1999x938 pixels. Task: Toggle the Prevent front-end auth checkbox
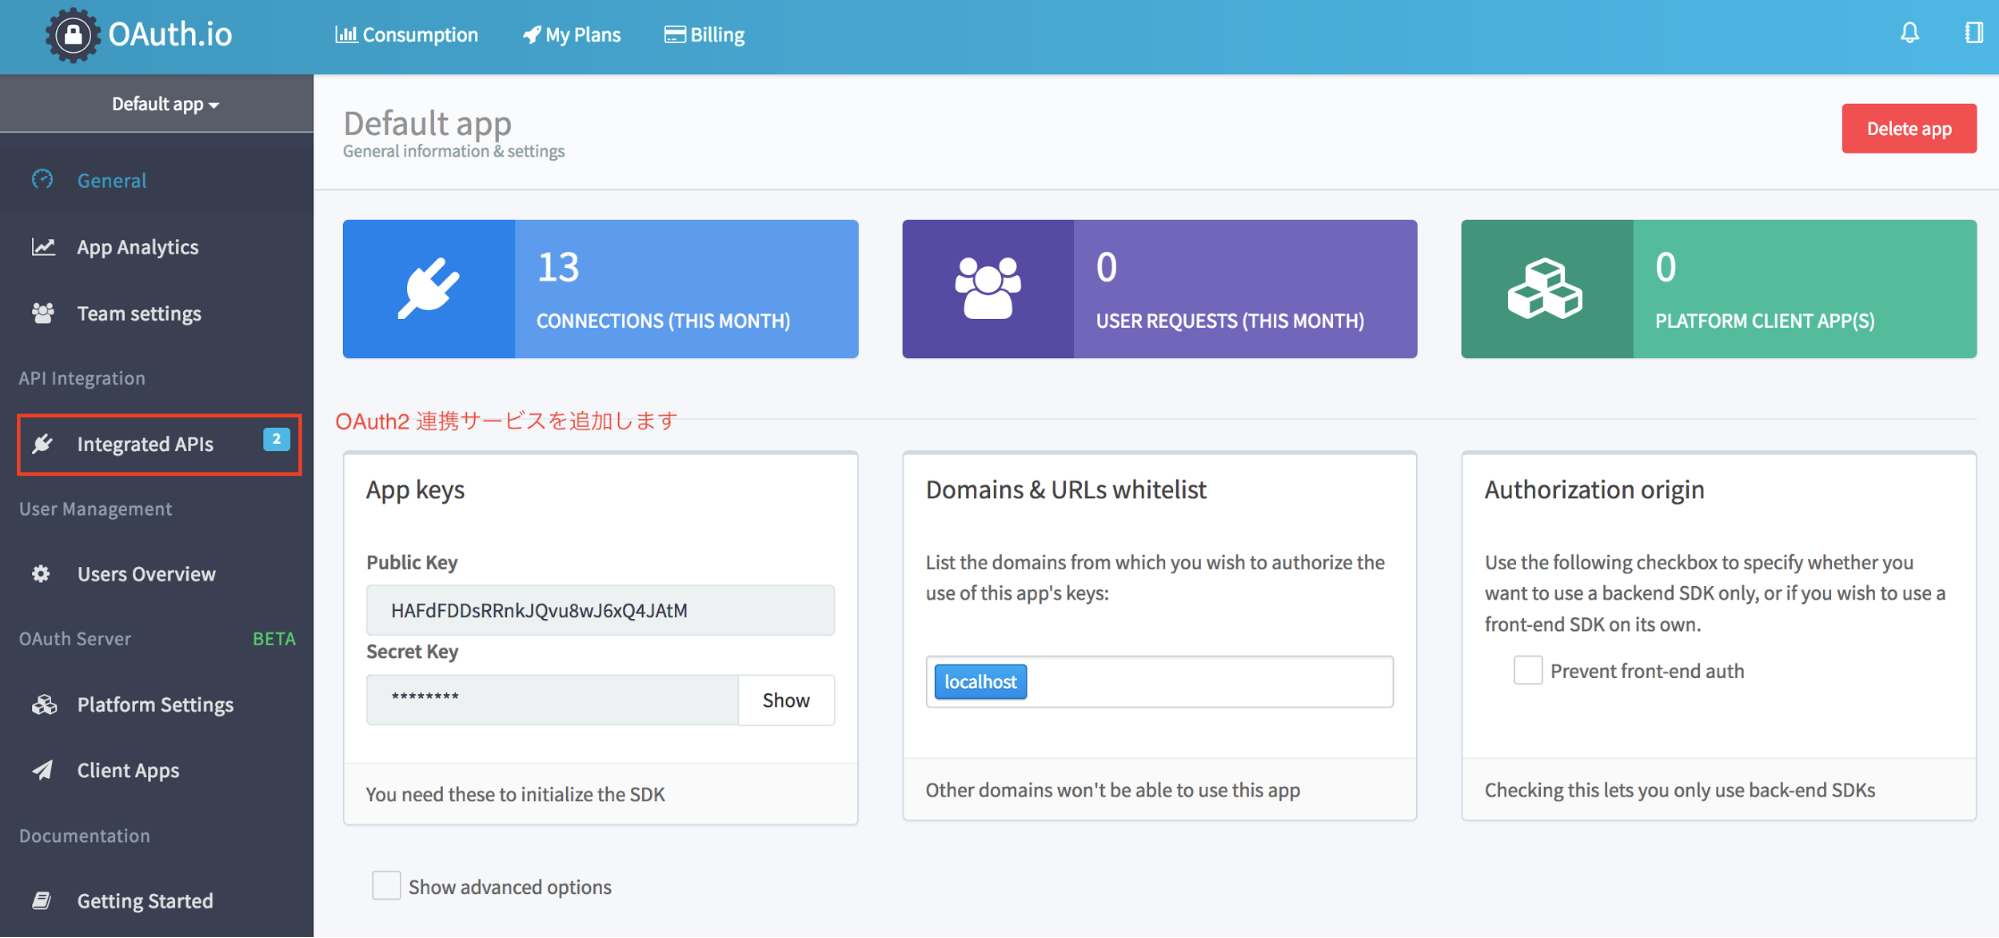tap(1528, 670)
